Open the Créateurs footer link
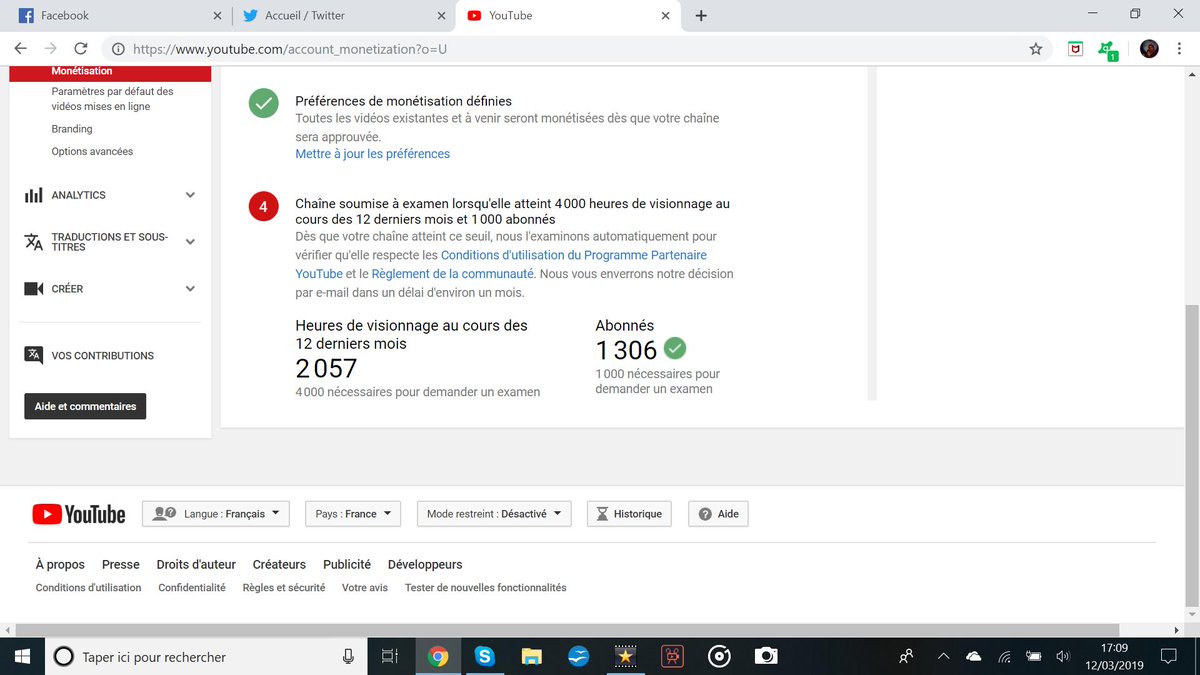1200x675 pixels. click(x=279, y=565)
